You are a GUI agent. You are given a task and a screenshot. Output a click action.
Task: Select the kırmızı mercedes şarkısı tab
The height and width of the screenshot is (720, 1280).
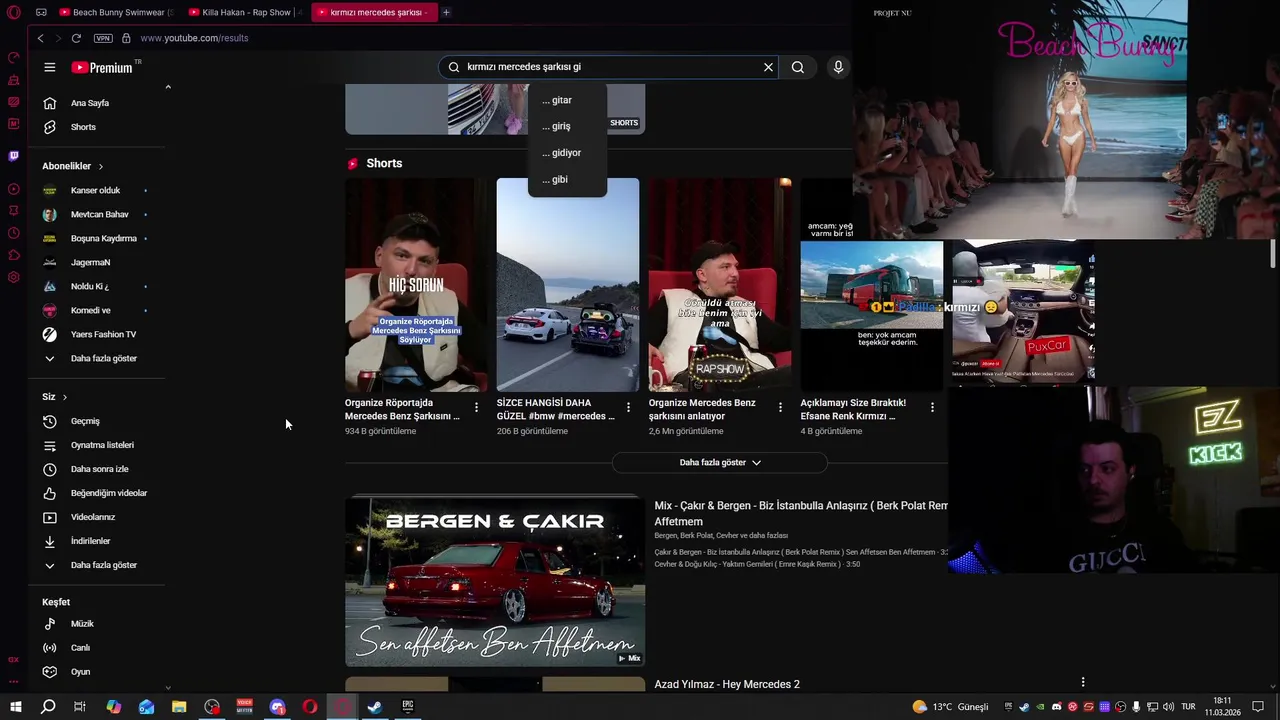(x=375, y=12)
